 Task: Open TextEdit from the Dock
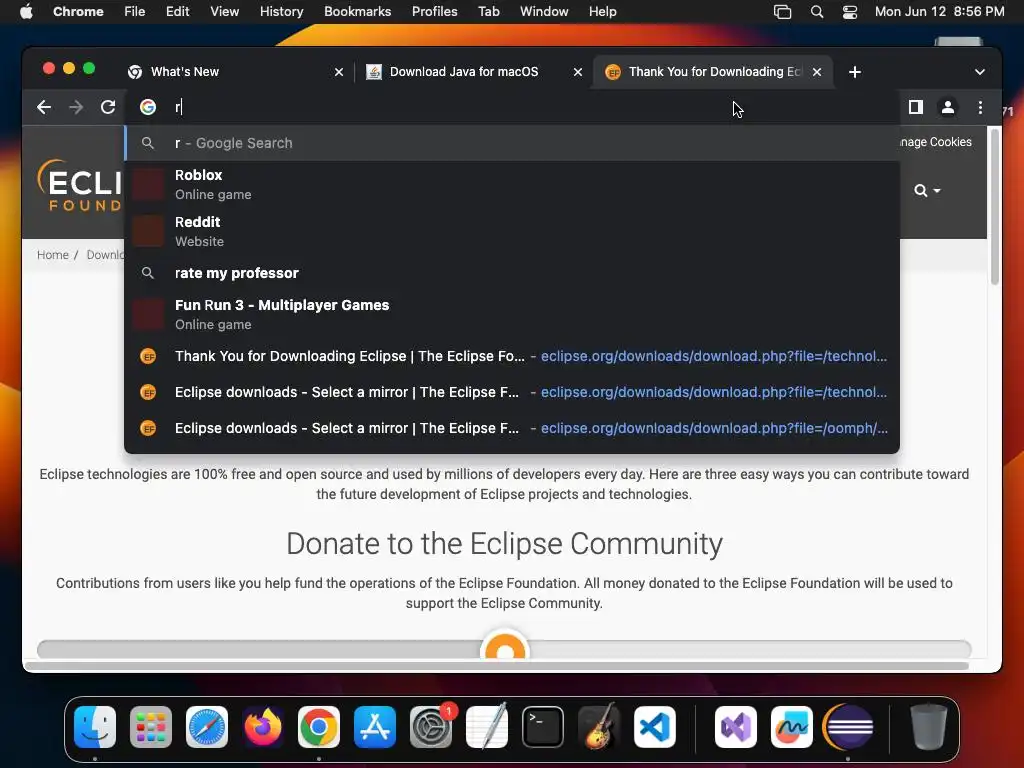(487, 727)
